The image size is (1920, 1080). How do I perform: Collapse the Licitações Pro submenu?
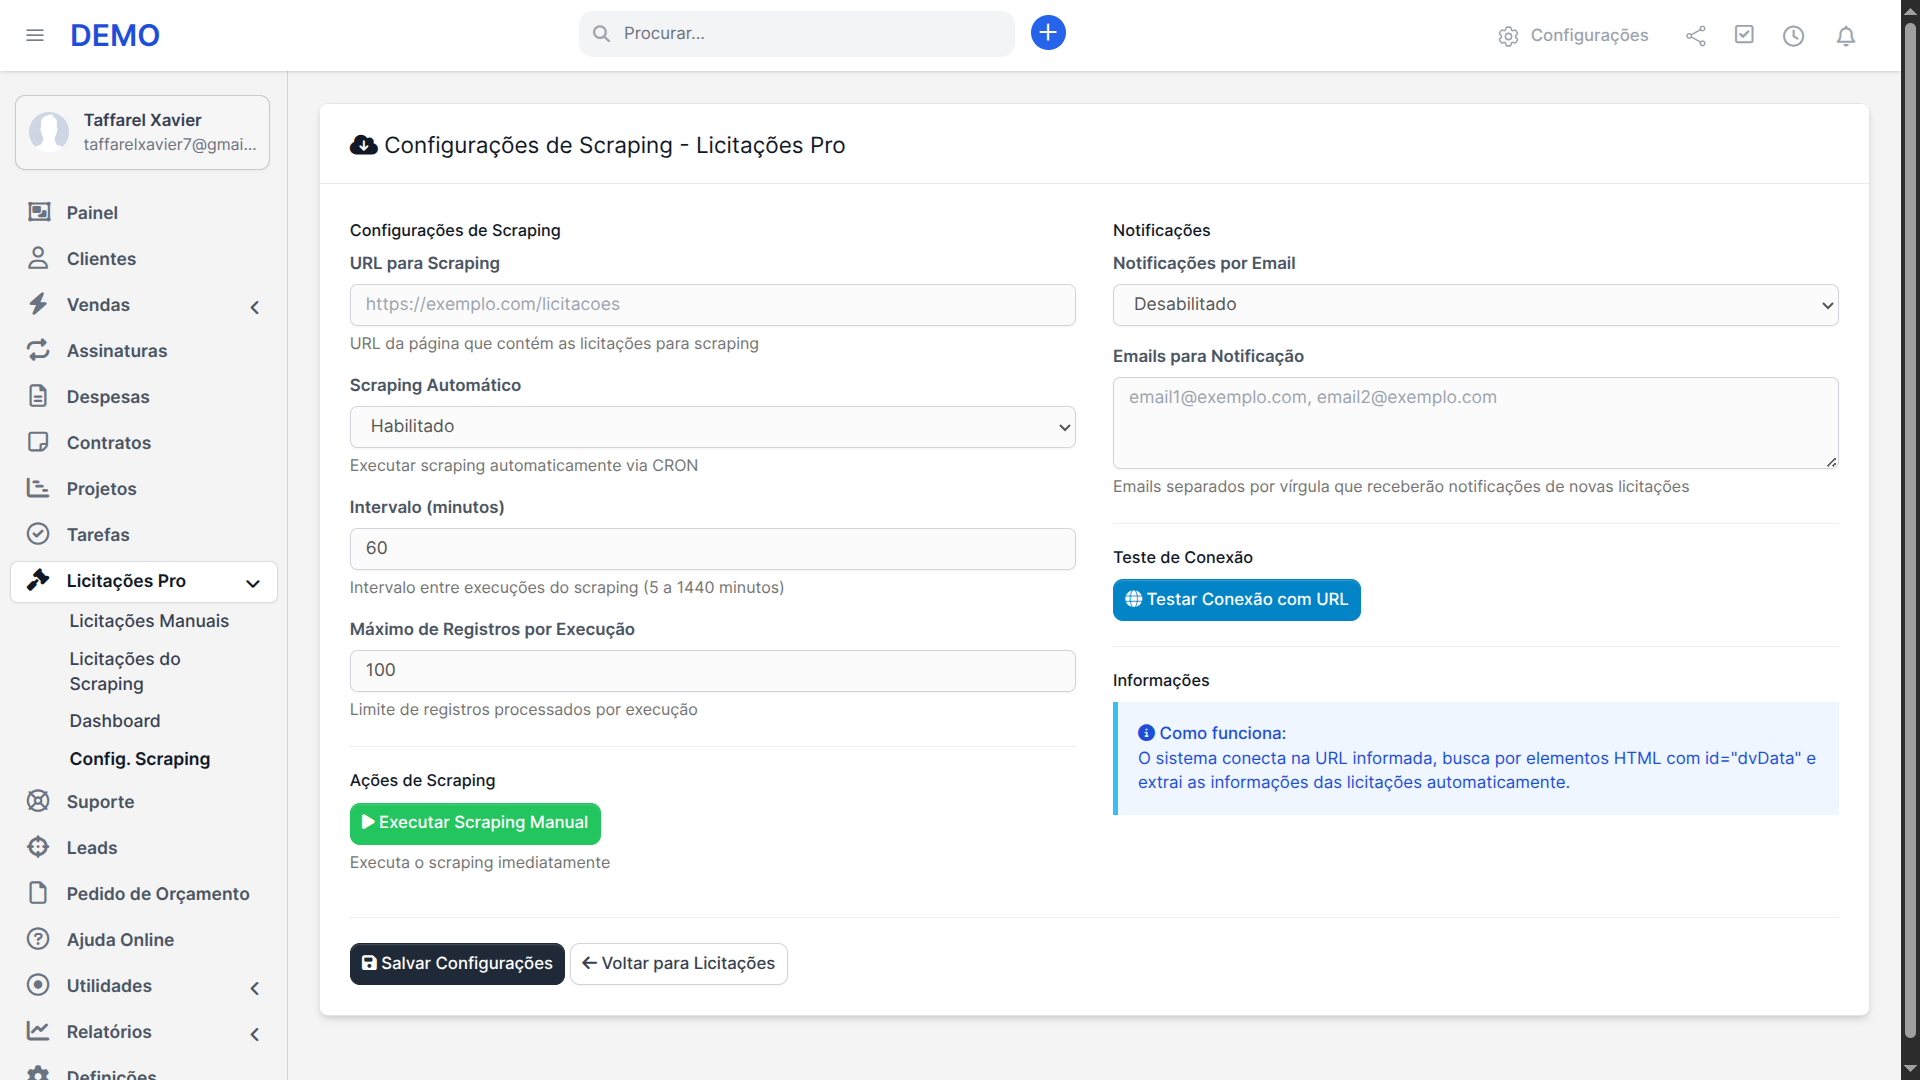click(254, 582)
